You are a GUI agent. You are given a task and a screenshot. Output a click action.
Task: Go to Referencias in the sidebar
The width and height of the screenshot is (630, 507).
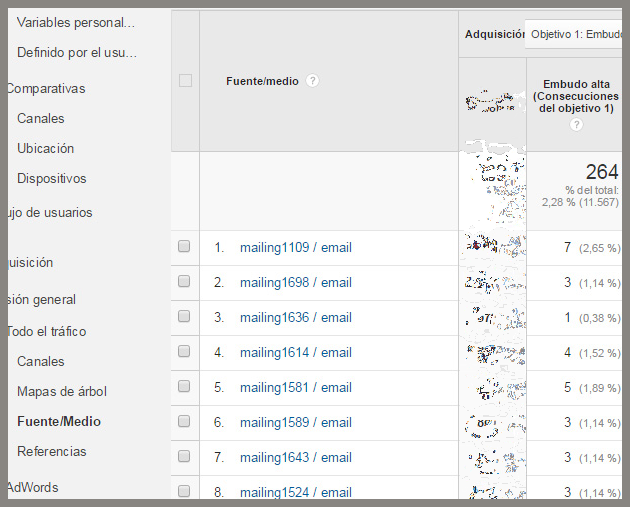click(52, 451)
